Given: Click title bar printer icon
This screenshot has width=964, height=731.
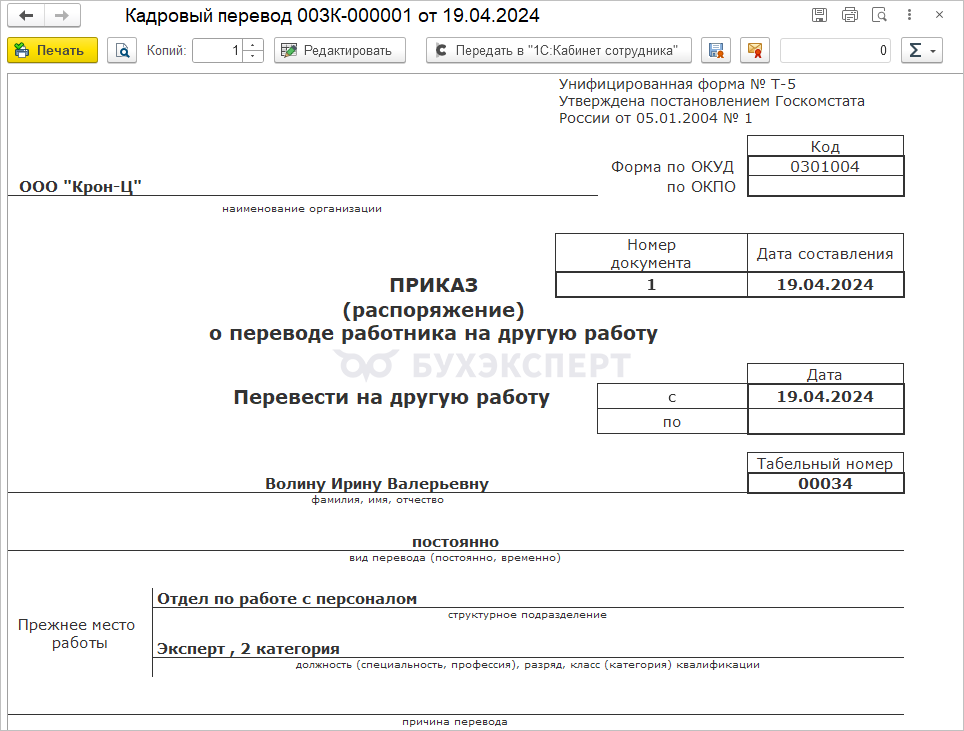Looking at the screenshot, I should pyautogui.click(x=850, y=15).
